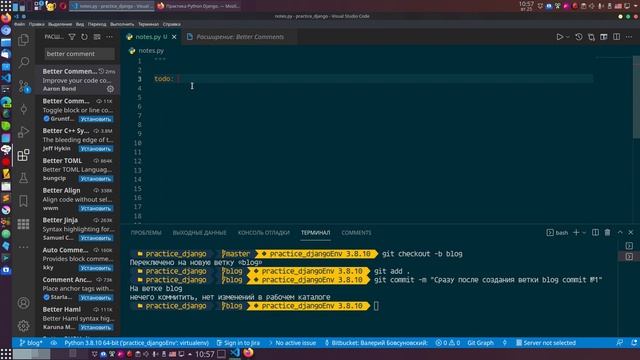Open extensions panel more actions menu
This screenshot has width=640, height=360.
pyautogui.click(x=109, y=37)
